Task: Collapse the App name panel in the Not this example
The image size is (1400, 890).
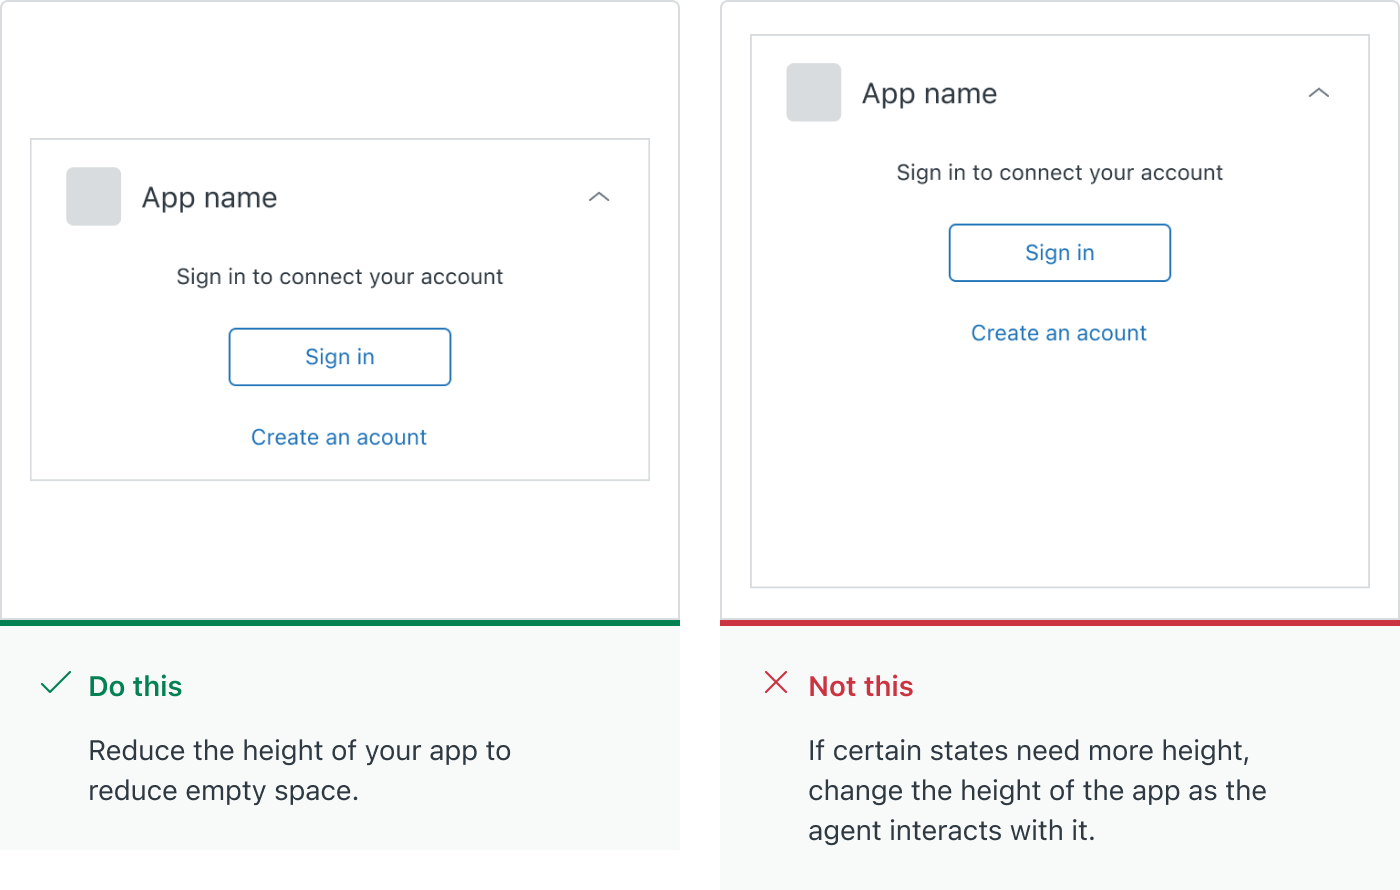Action: click(1319, 93)
